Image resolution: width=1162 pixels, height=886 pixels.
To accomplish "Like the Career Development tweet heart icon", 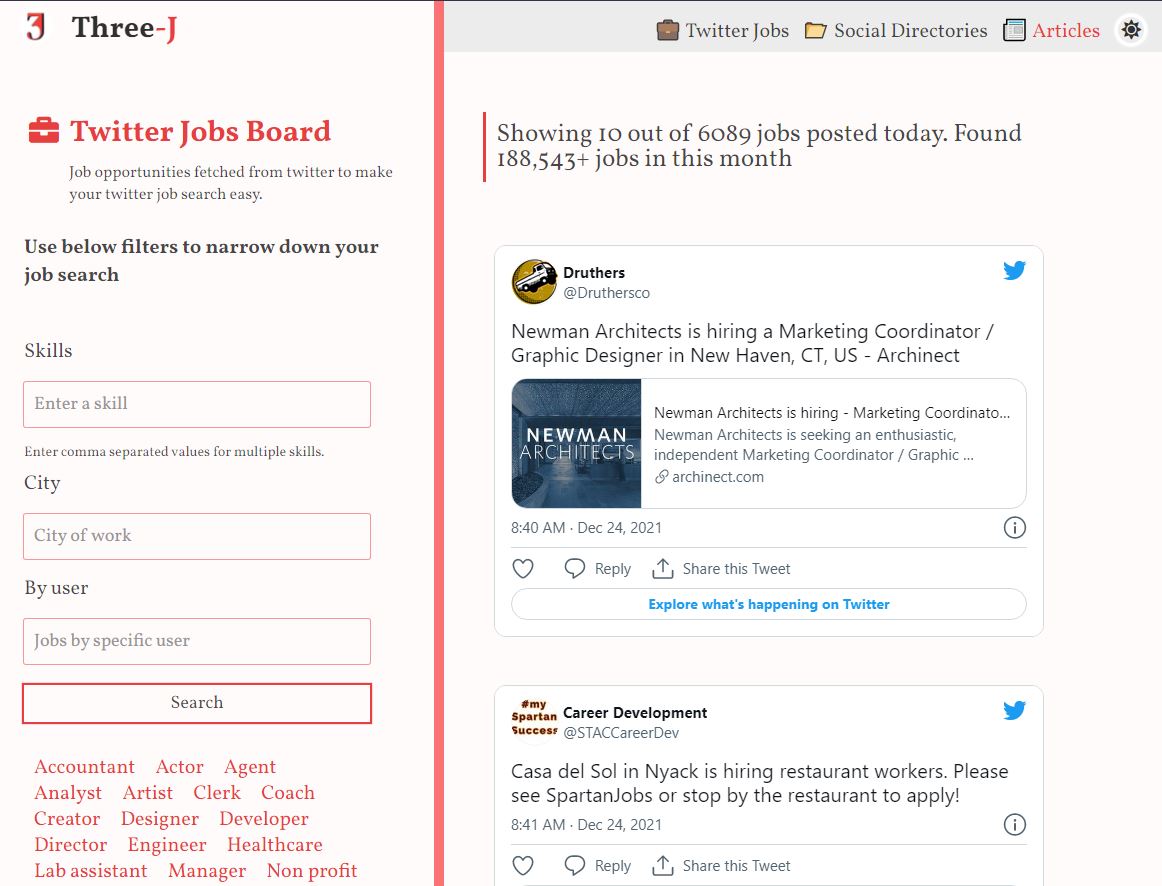I will 523,866.
